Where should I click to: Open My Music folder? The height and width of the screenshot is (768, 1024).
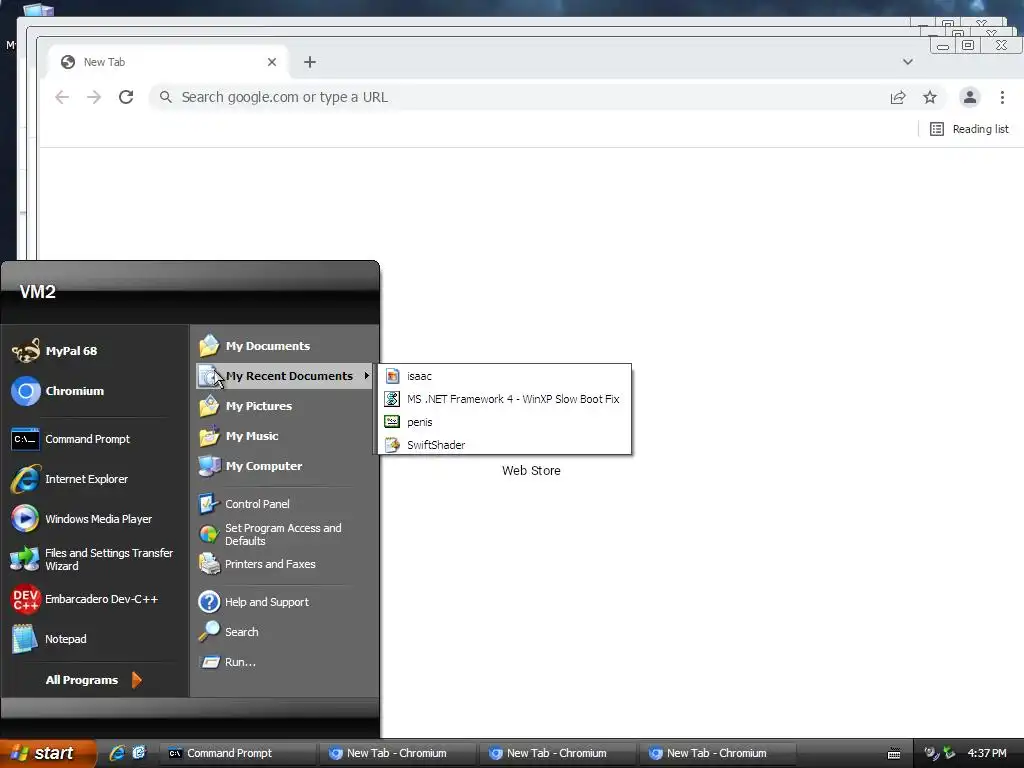239,436
